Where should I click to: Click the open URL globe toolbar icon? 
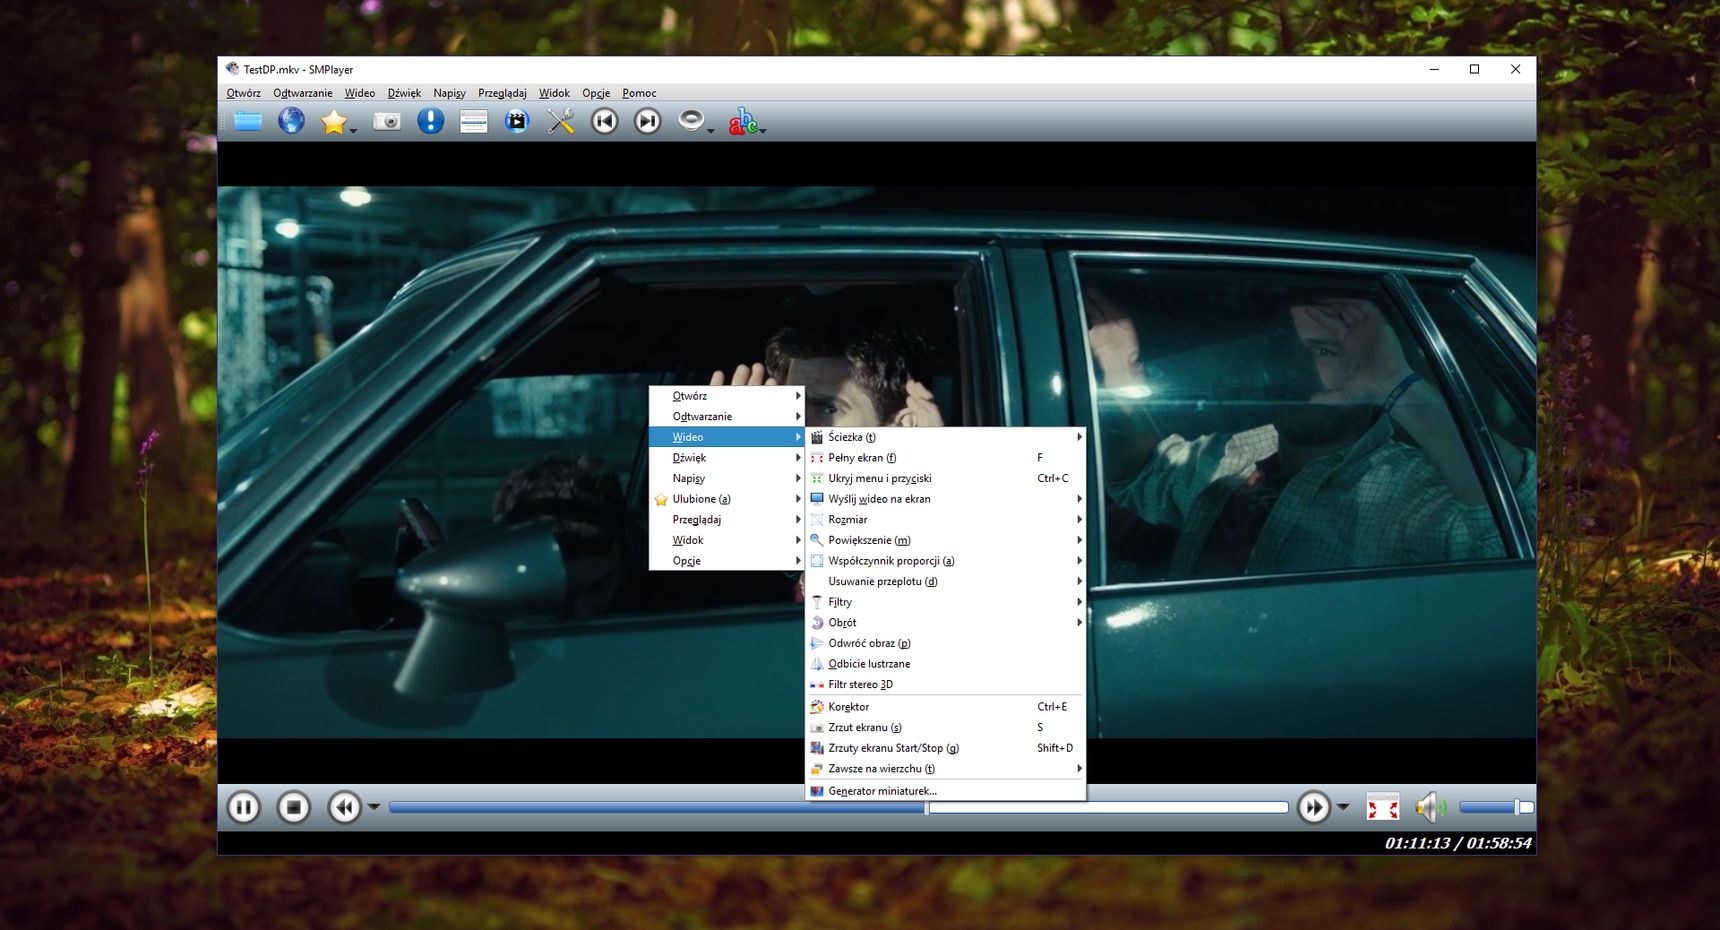click(291, 122)
